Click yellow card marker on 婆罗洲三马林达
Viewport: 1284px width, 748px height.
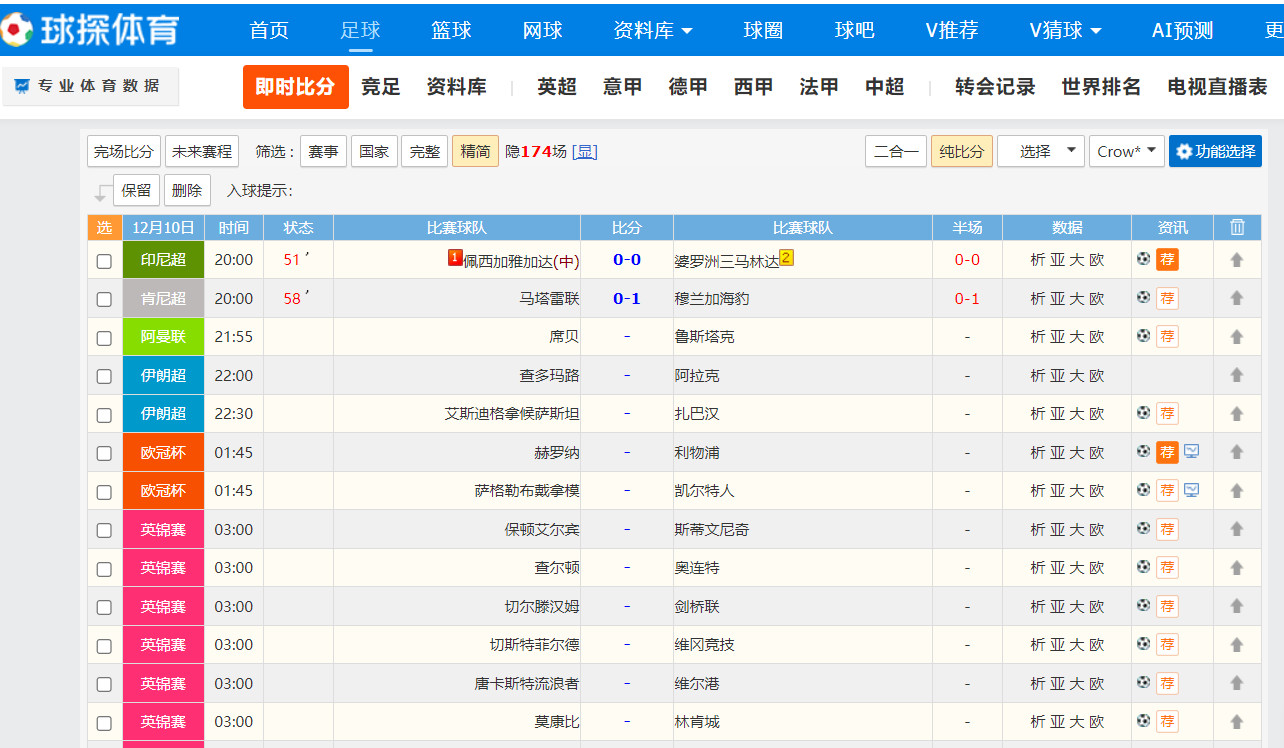786,258
